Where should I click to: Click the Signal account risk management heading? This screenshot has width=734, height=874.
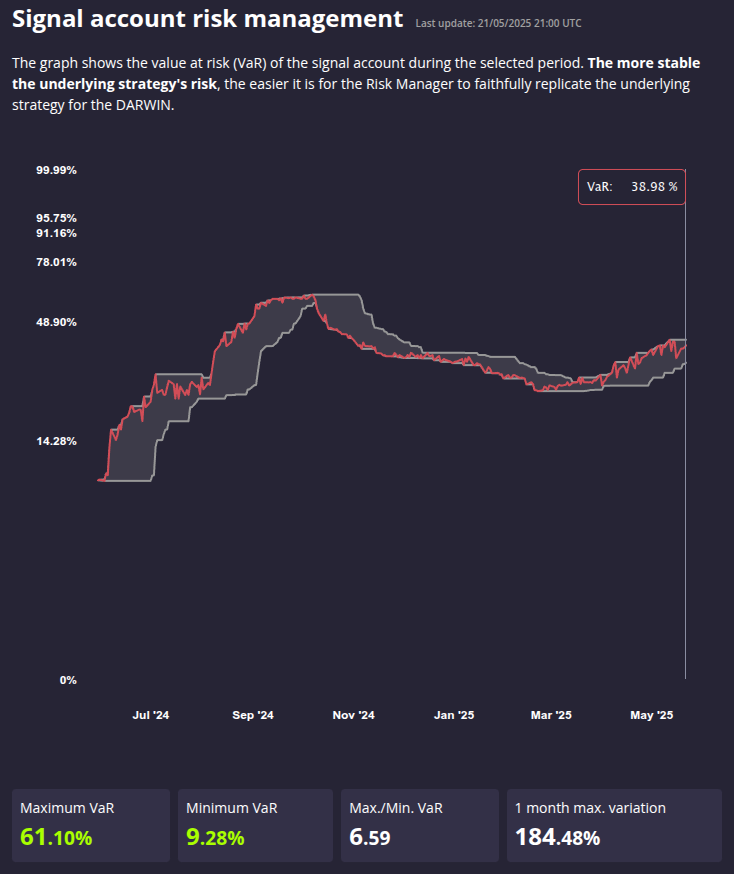(207, 20)
